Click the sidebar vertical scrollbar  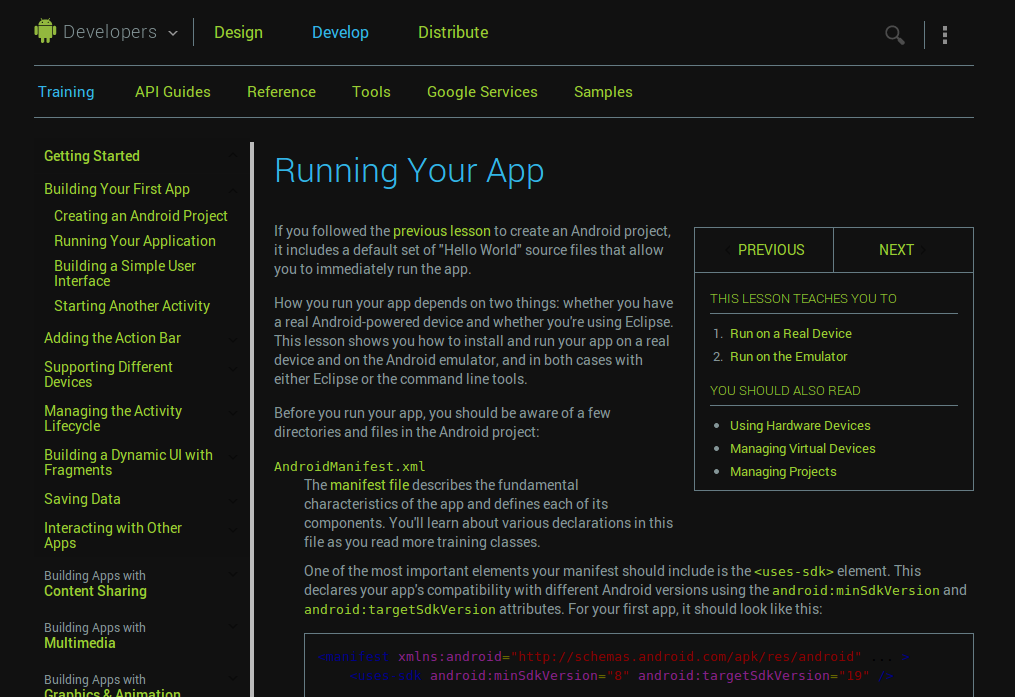click(252, 419)
